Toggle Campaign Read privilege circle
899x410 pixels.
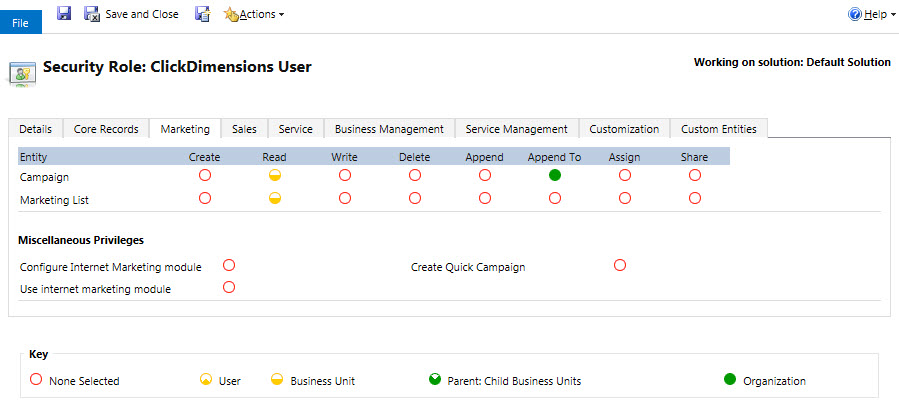[275, 175]
